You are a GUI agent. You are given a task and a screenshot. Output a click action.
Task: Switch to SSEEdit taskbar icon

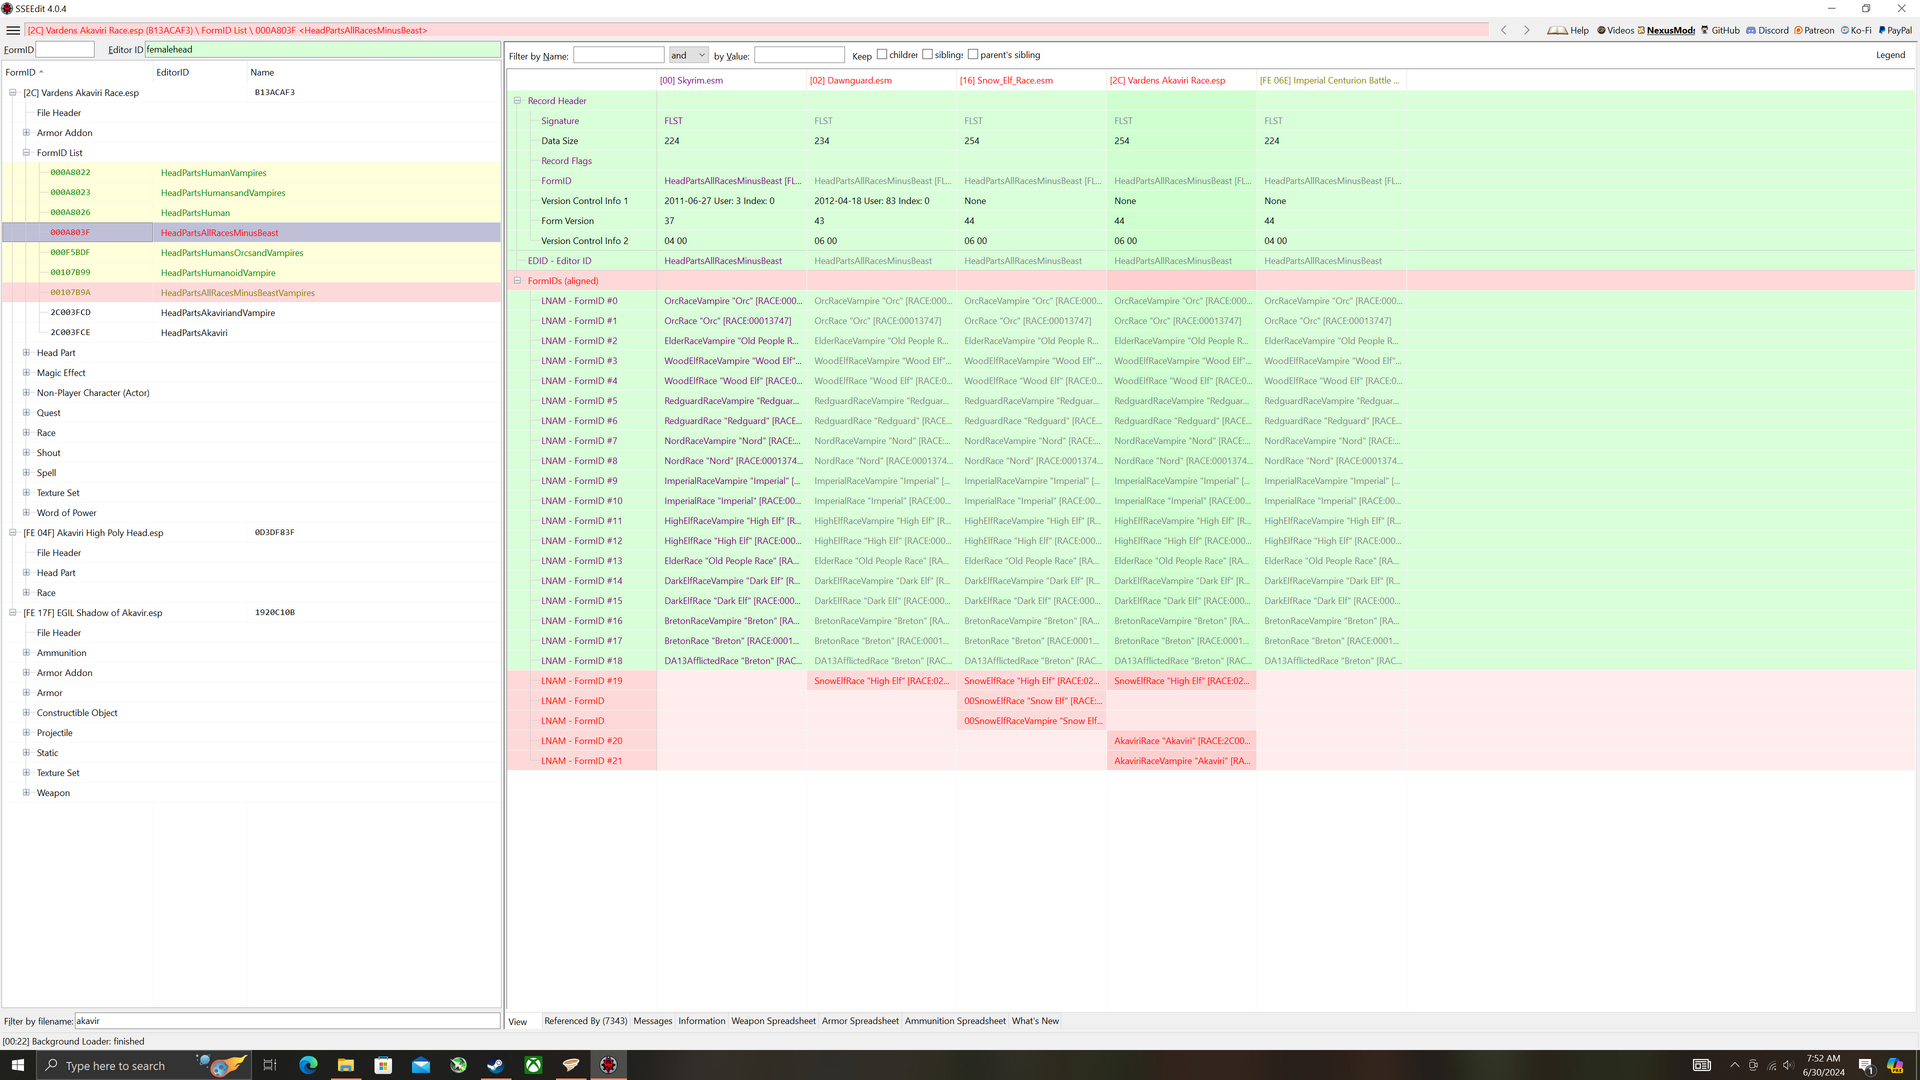pos(609,1065)
